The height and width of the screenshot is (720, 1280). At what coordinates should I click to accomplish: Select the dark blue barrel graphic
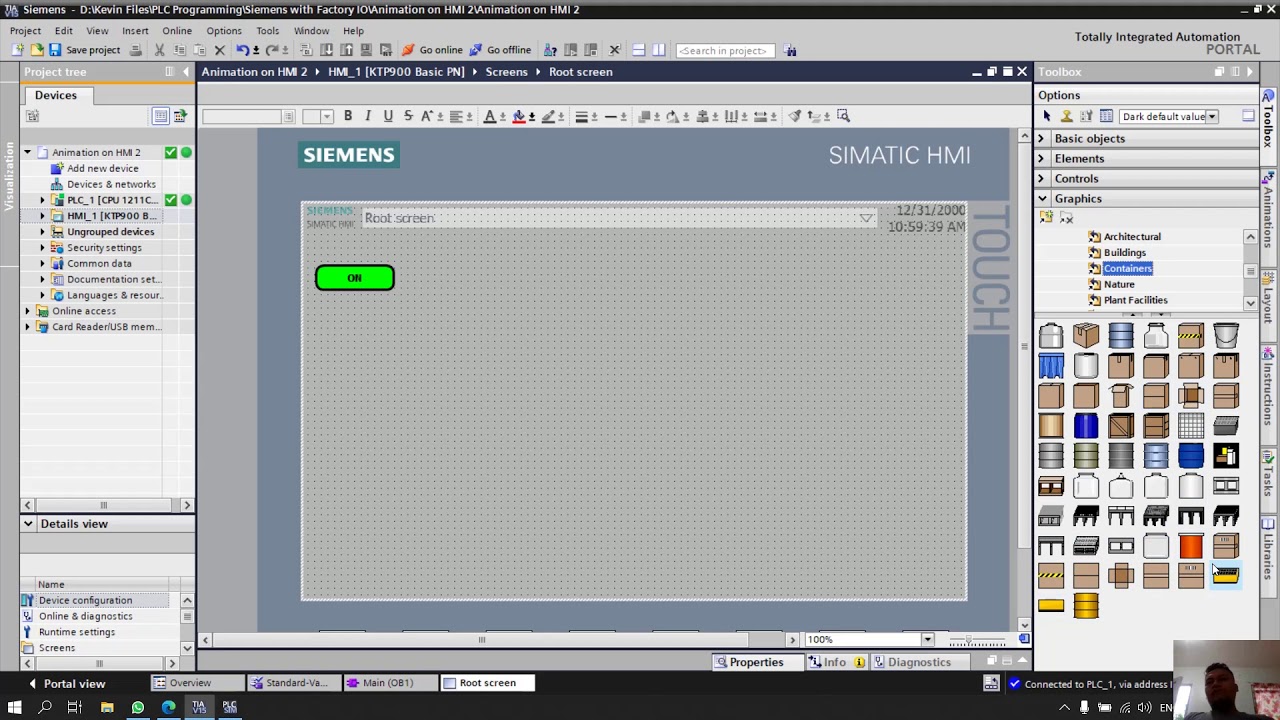click(x=1086, y=426)
